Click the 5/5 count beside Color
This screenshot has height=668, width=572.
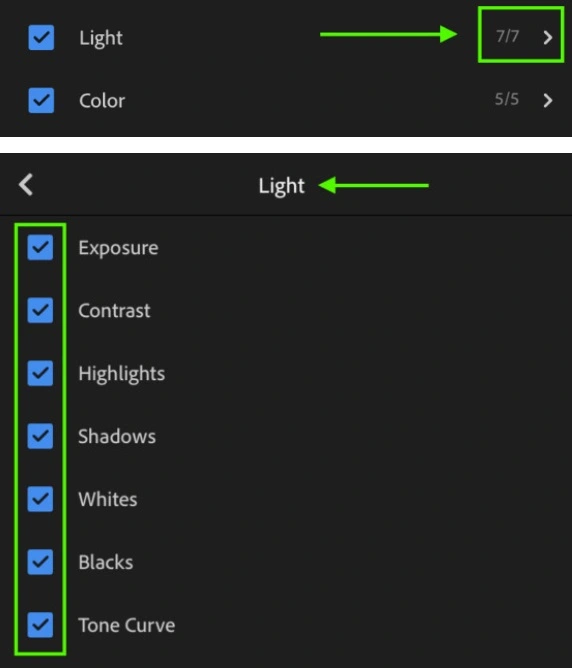[507, 99]
